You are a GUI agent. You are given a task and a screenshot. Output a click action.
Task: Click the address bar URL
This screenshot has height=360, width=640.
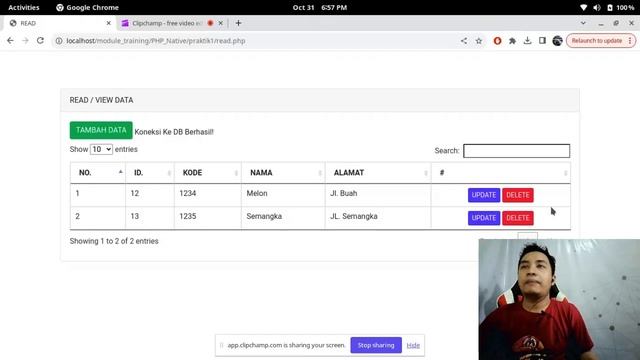[156, 41]
